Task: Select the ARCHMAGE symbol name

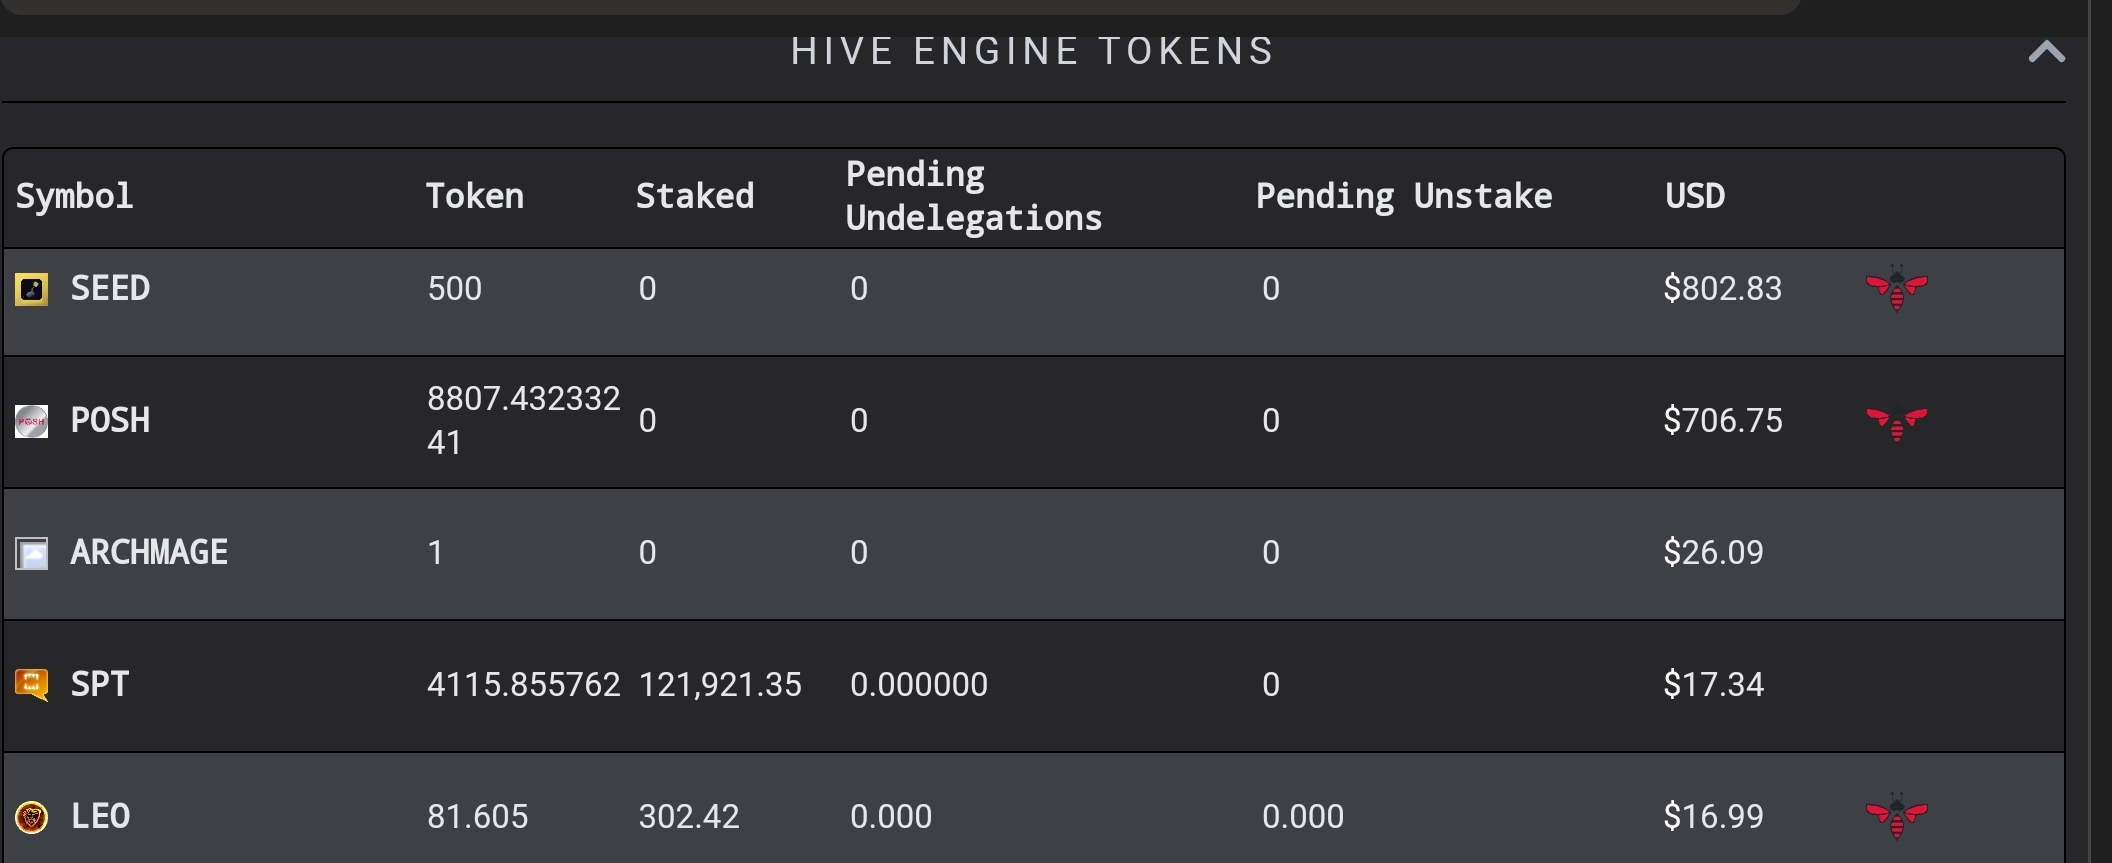Action: (149, 552)
